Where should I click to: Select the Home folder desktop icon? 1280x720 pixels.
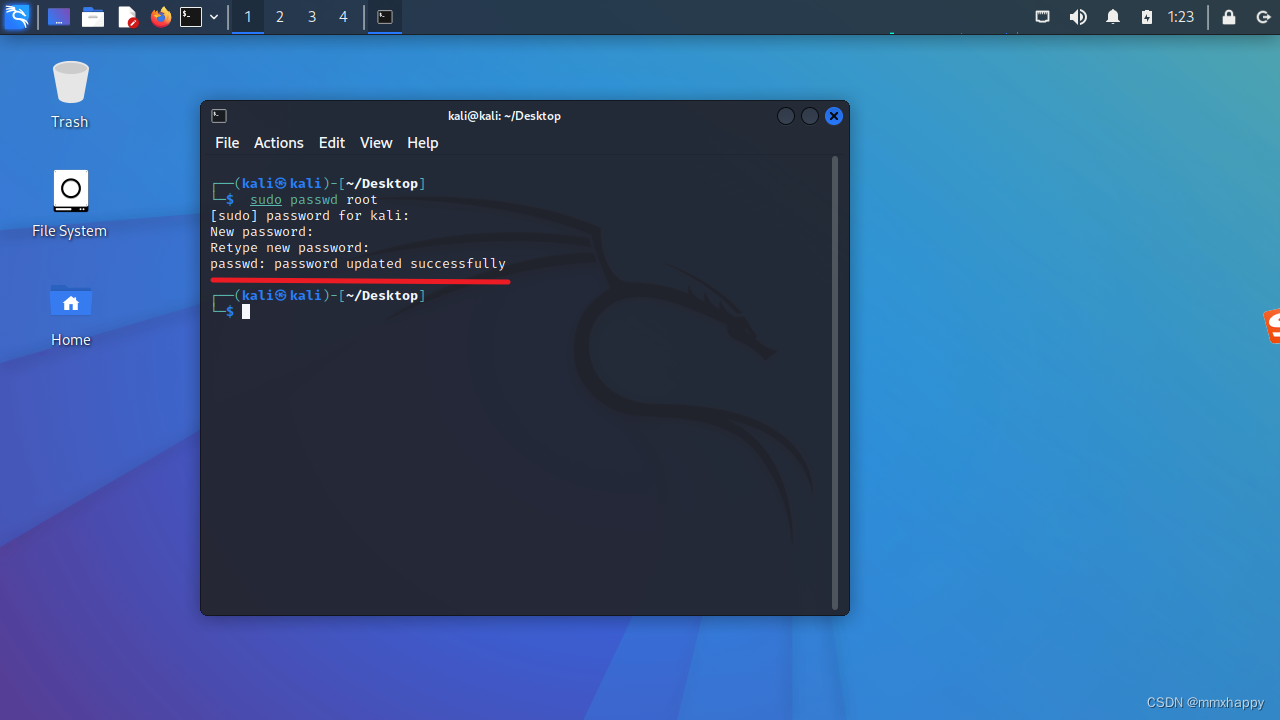(x=70, y=314)
